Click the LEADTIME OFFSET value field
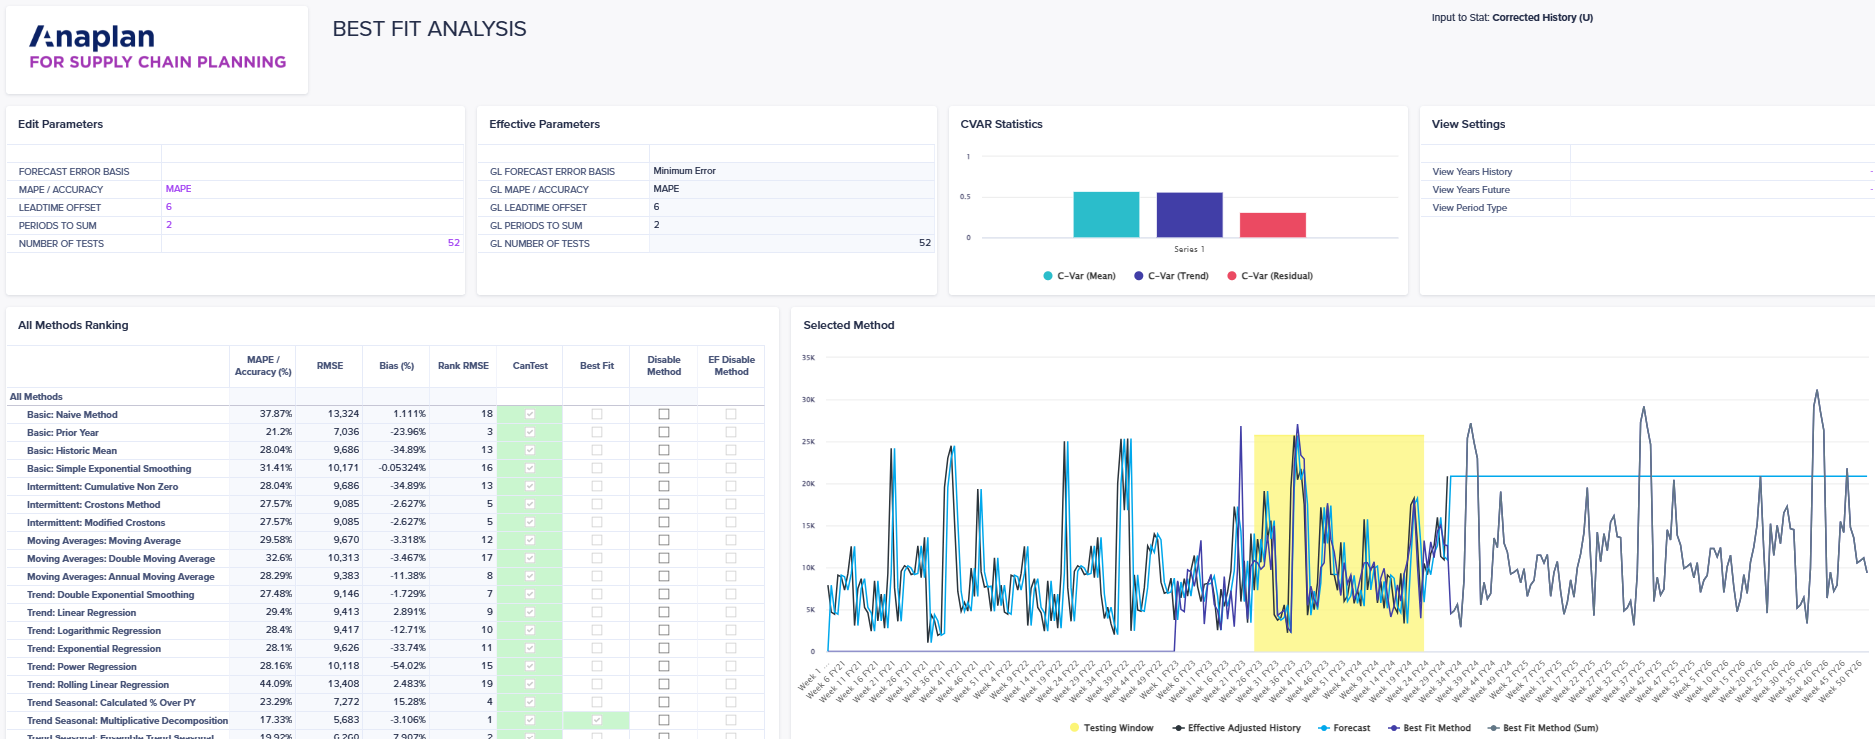1875x739 pixels. 312,207
